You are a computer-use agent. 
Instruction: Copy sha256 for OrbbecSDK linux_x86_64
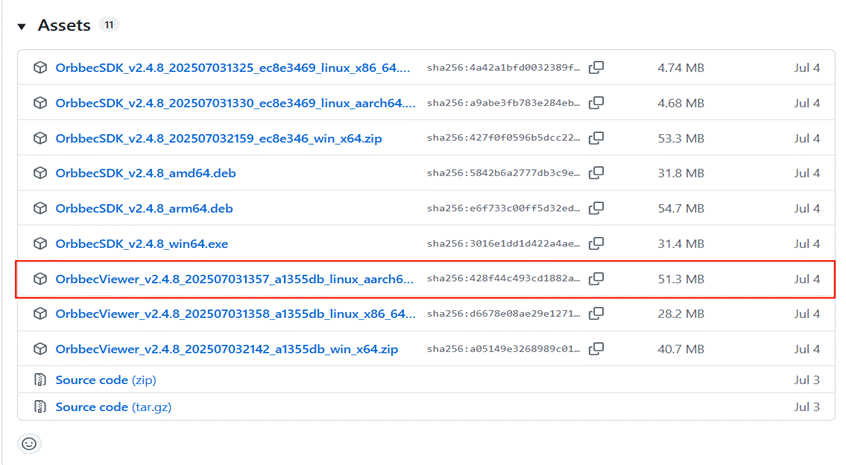[x=596, y=67]
